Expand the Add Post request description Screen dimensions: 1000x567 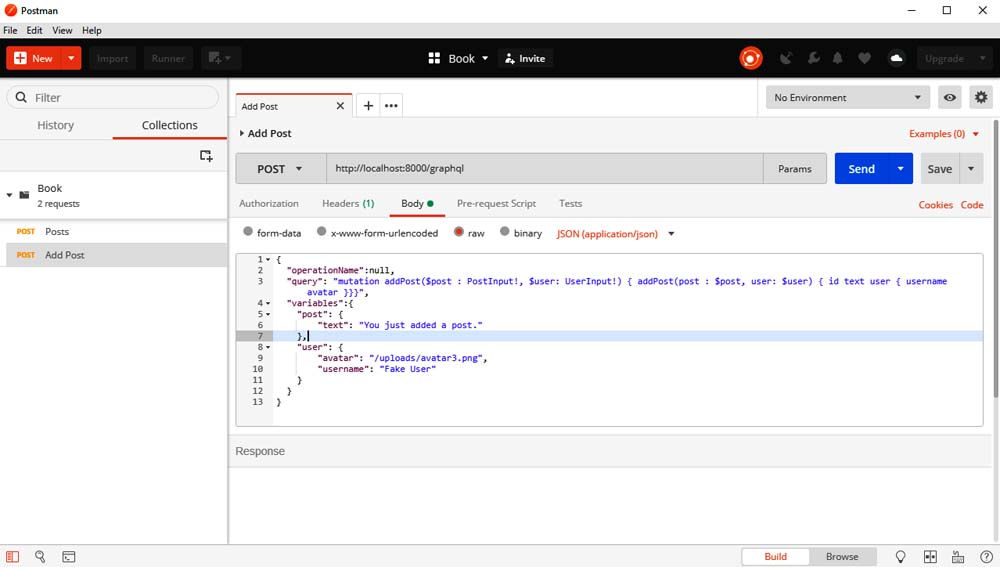click(242, 133)
